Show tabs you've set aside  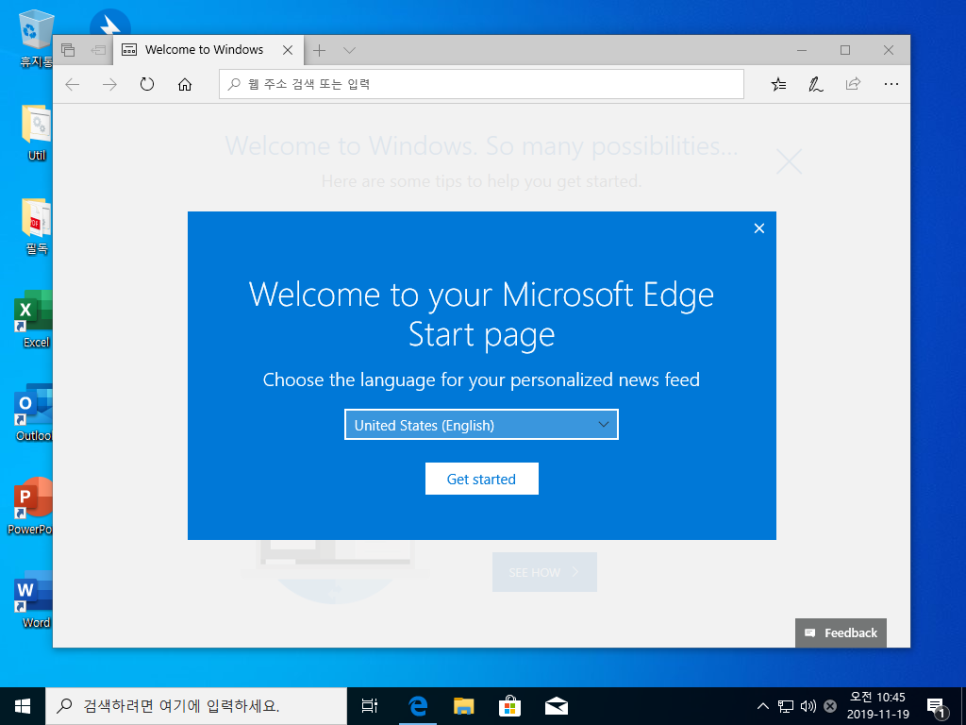point(68,50)
